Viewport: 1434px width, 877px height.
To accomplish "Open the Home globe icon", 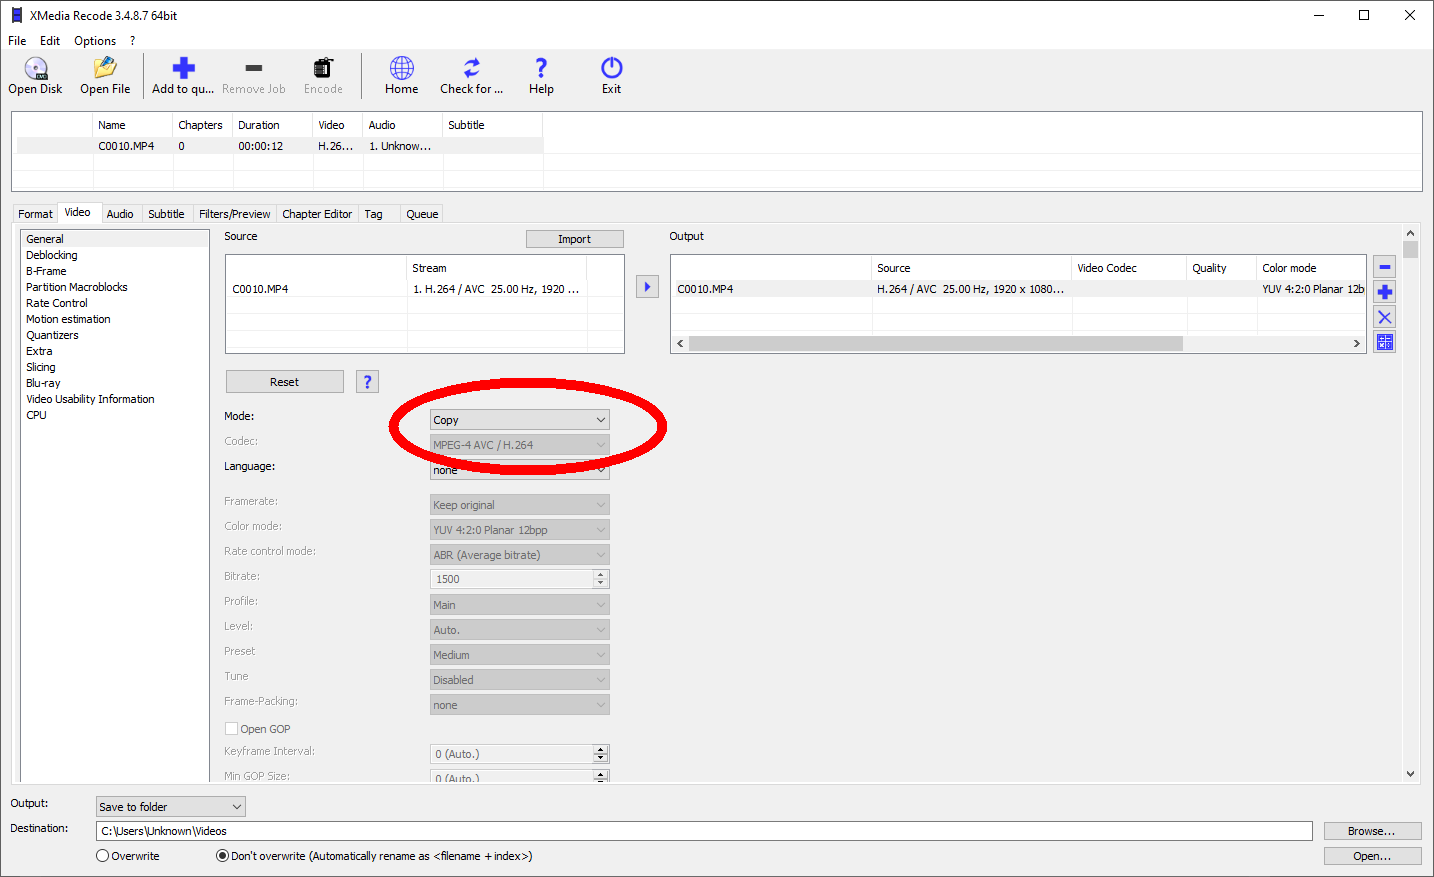I will point(401,68).
